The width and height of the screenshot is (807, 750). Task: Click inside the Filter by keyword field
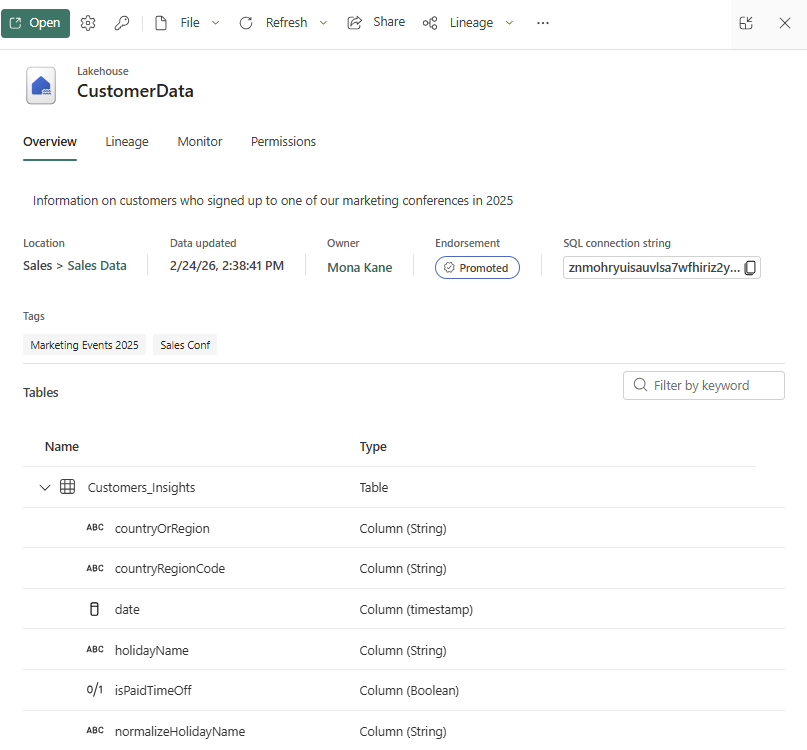click(710, 385)
